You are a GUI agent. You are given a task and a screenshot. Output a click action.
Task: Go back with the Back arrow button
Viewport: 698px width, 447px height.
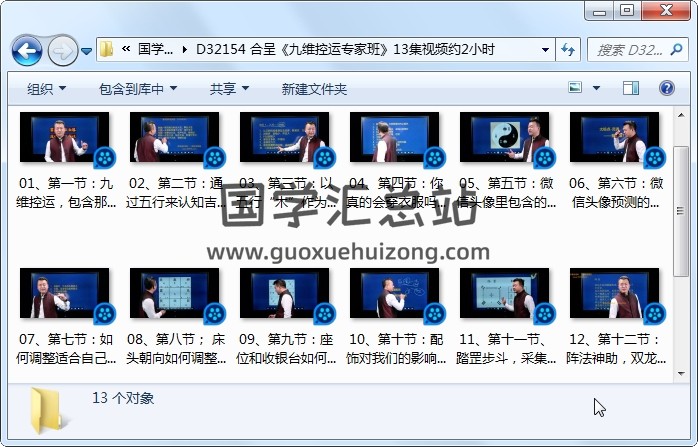(x=27, y=51)
